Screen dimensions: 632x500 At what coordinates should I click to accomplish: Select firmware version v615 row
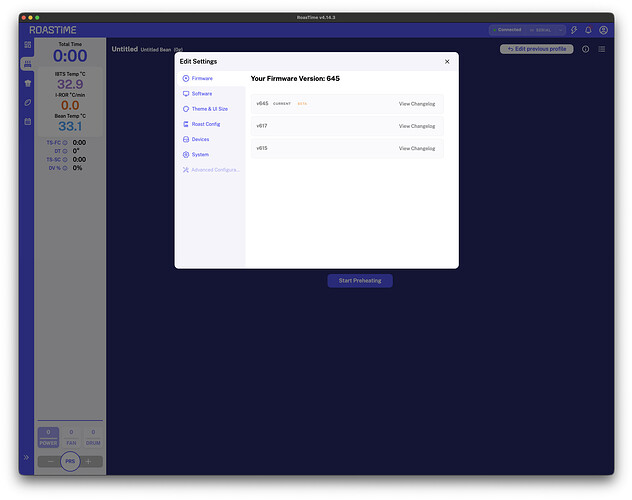coord(347,148)
